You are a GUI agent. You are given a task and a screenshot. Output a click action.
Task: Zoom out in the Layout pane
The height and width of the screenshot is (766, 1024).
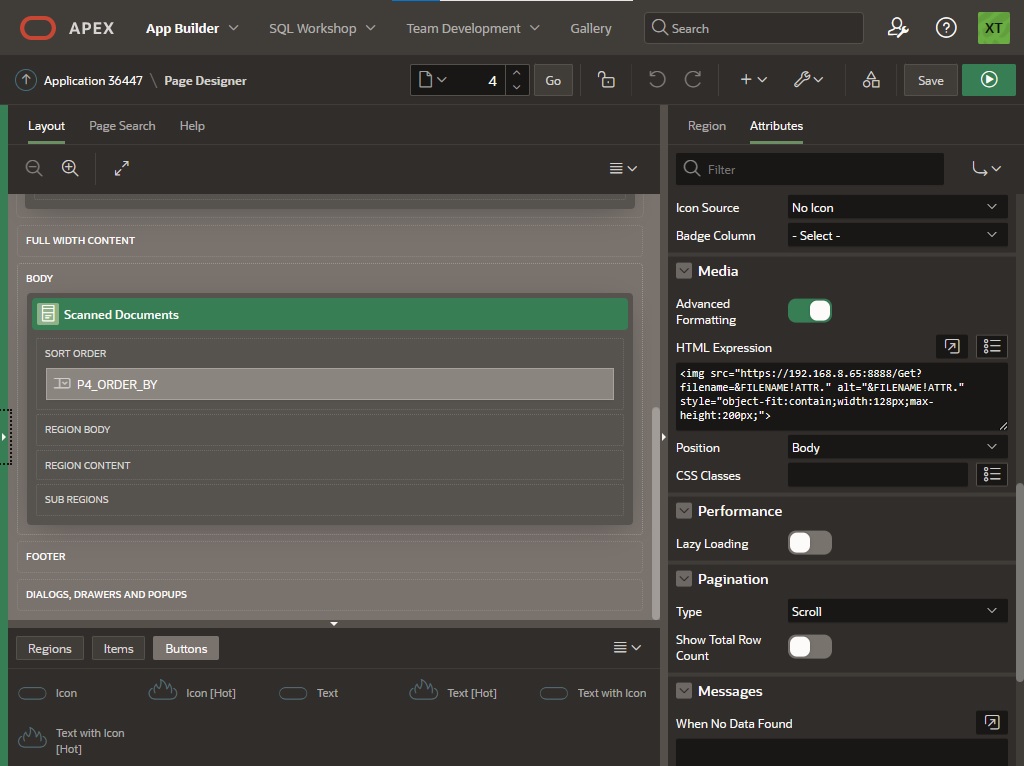(34, 168)
